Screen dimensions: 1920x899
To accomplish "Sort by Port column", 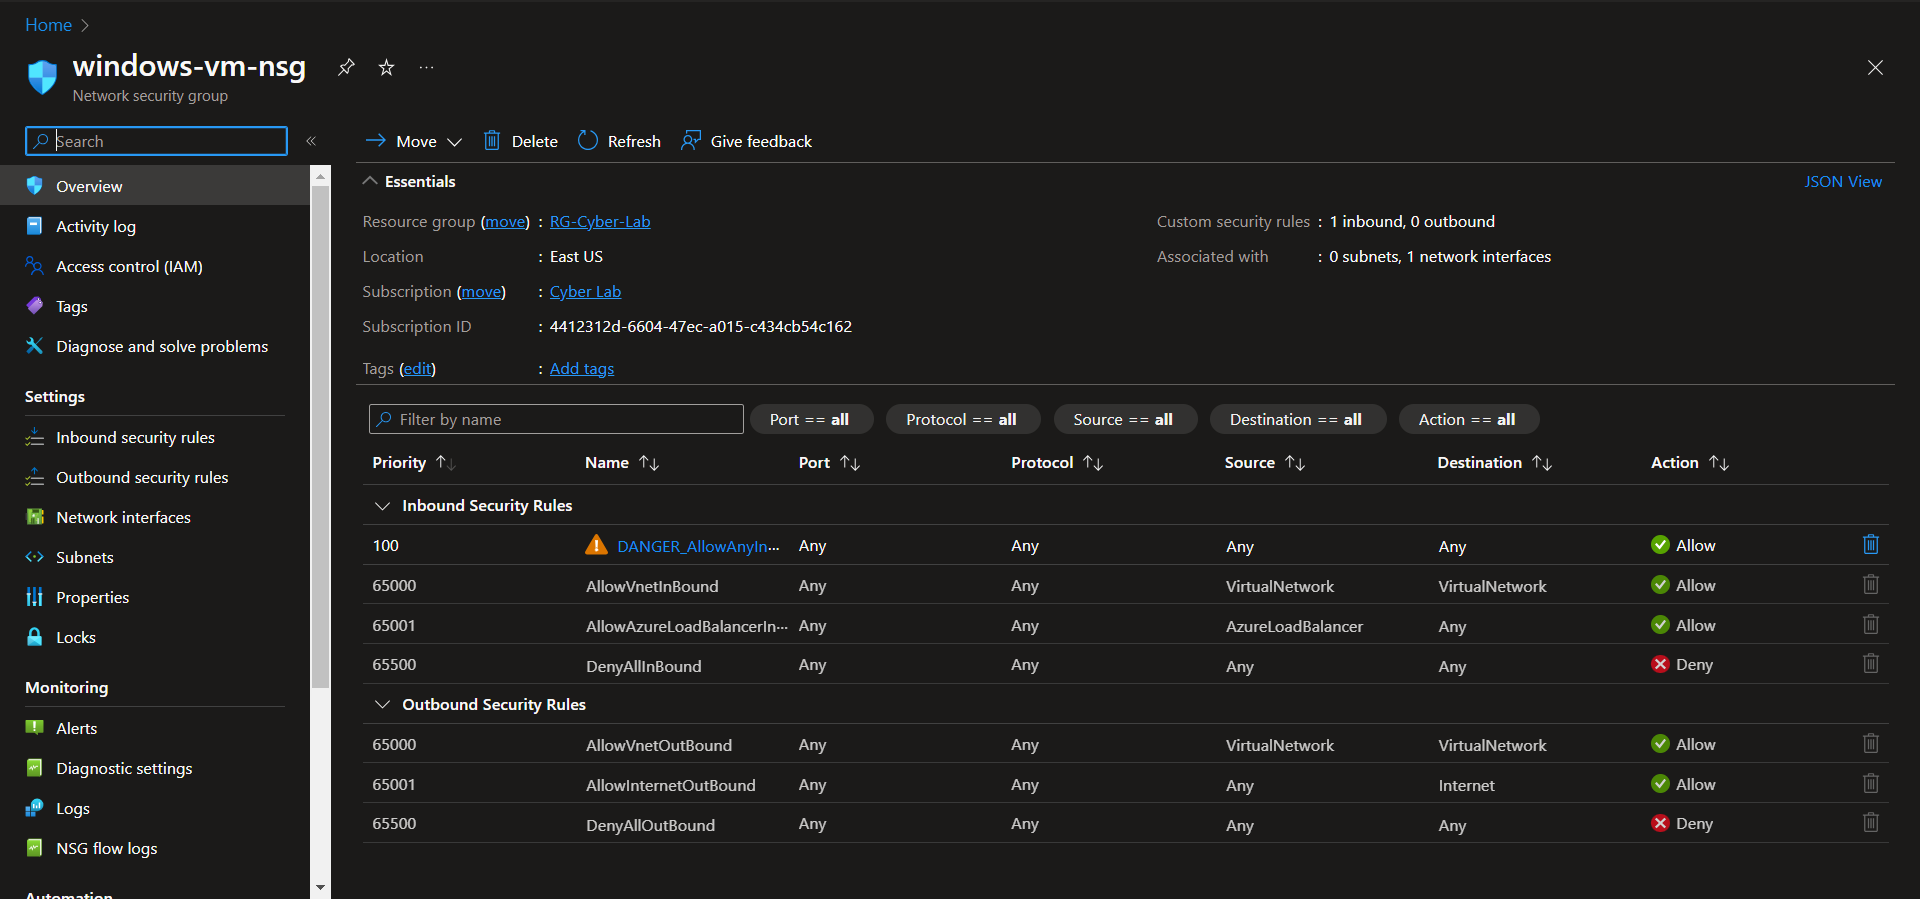I will coord(829,462).
